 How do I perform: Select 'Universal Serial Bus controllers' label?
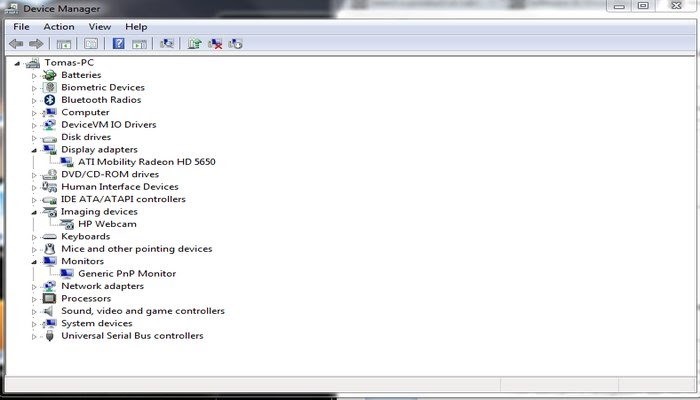[132, 336]
